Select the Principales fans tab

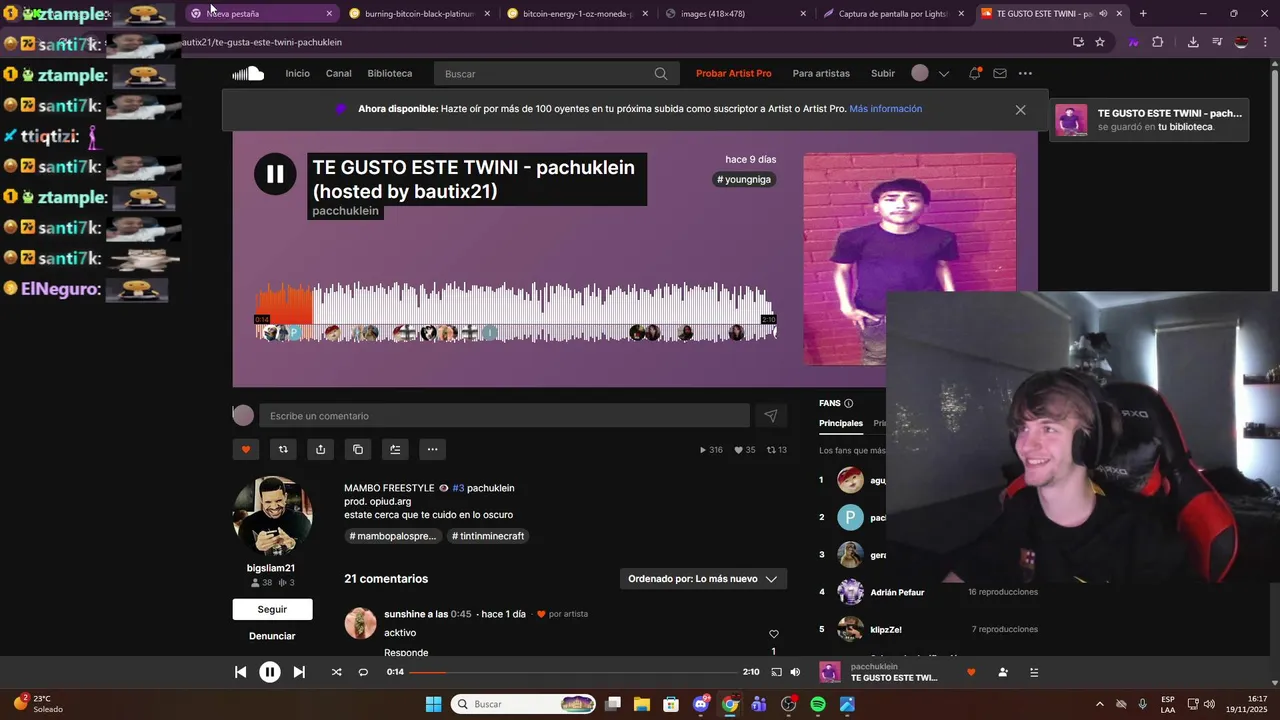click(841, 423)
